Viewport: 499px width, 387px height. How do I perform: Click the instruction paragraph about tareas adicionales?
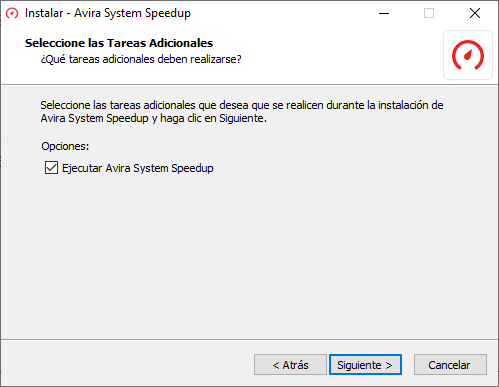[x=242, y=112]
